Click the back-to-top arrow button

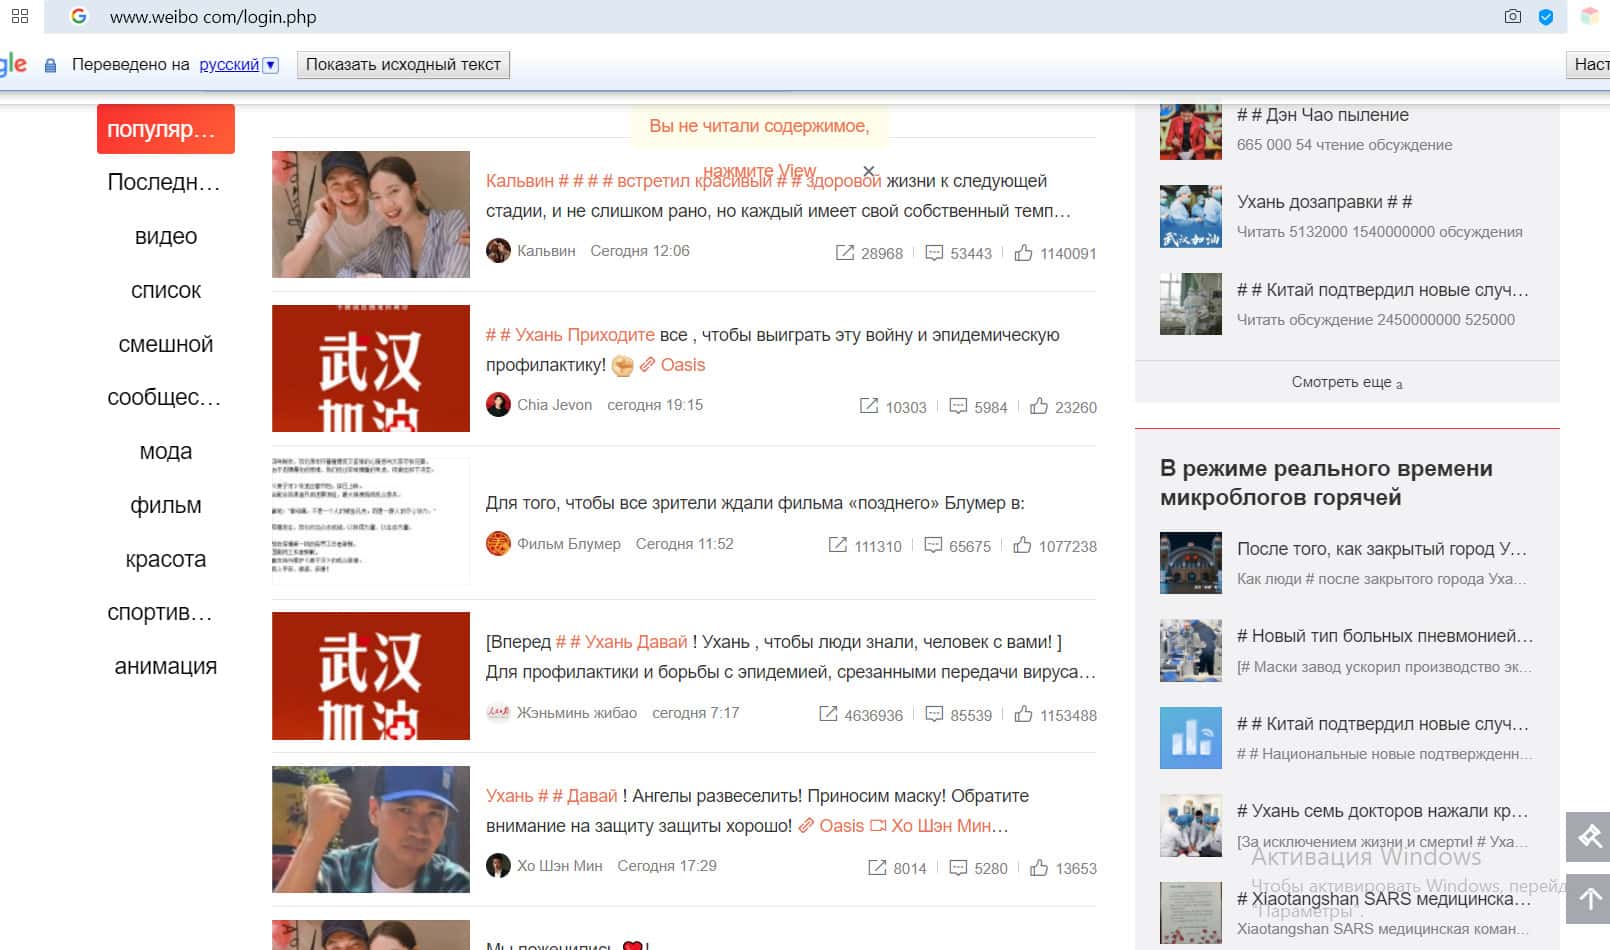[x=1588, y=898]
